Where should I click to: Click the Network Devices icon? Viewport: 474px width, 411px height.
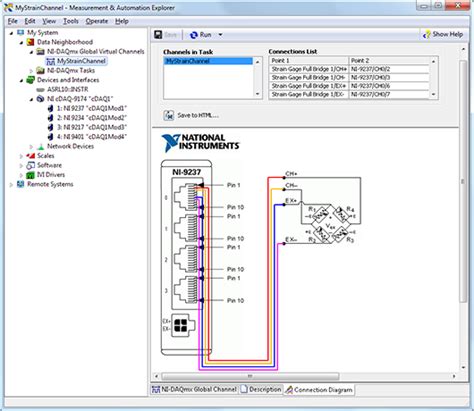tap(40, 146)
